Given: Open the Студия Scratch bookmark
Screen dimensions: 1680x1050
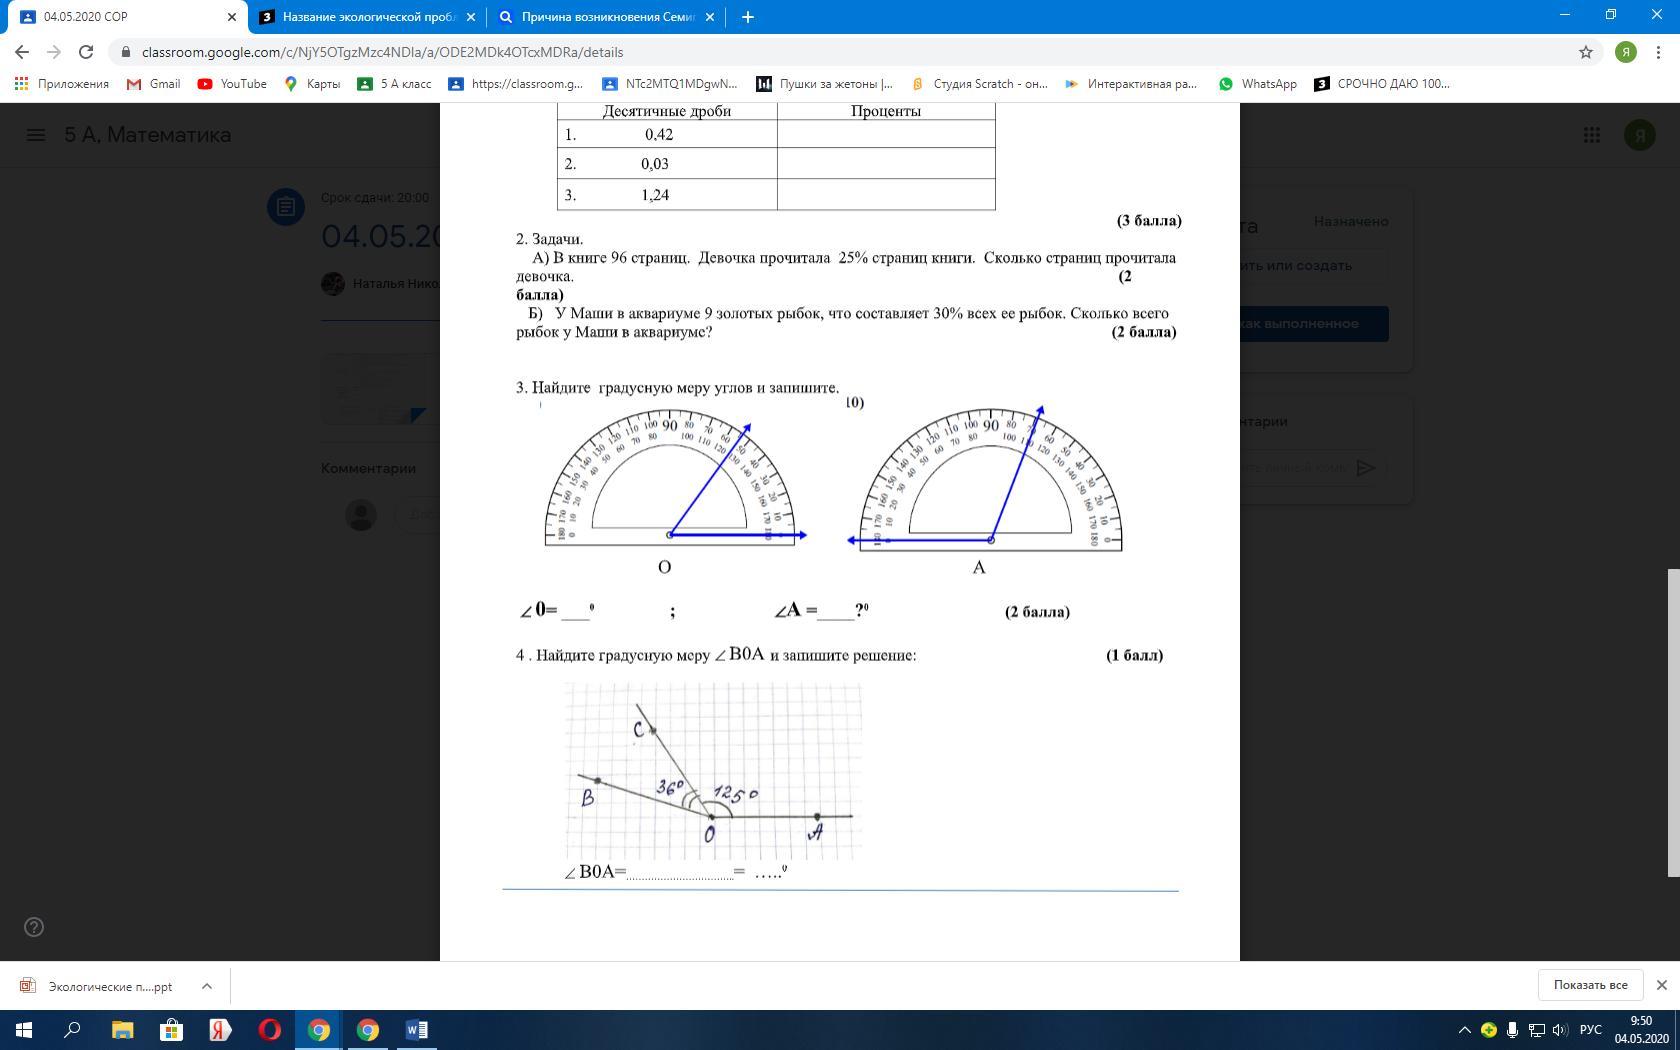Looking at the screenshot, I should tap(979, 84).
